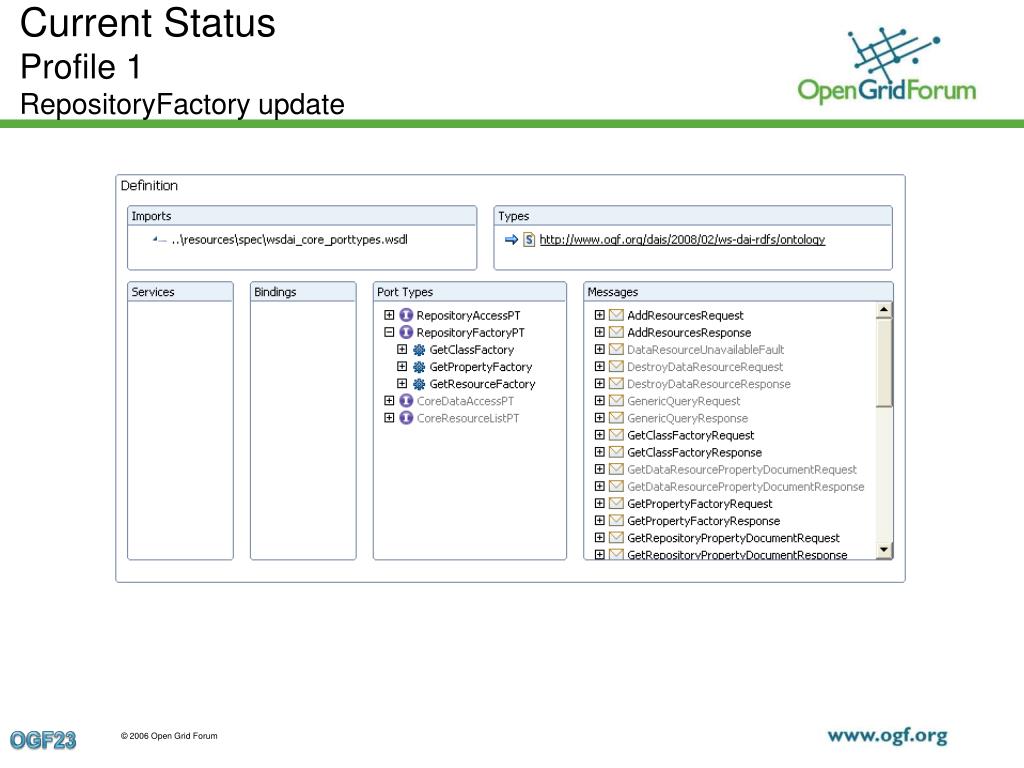Viewport: 1024px width, 768px height.
Task: Click the Messages scrollbar thumb
Action: [884, 362]
